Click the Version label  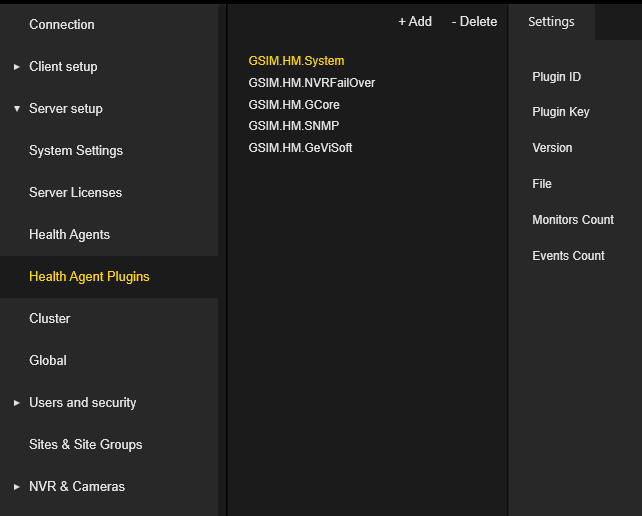[x=552, y=148]
